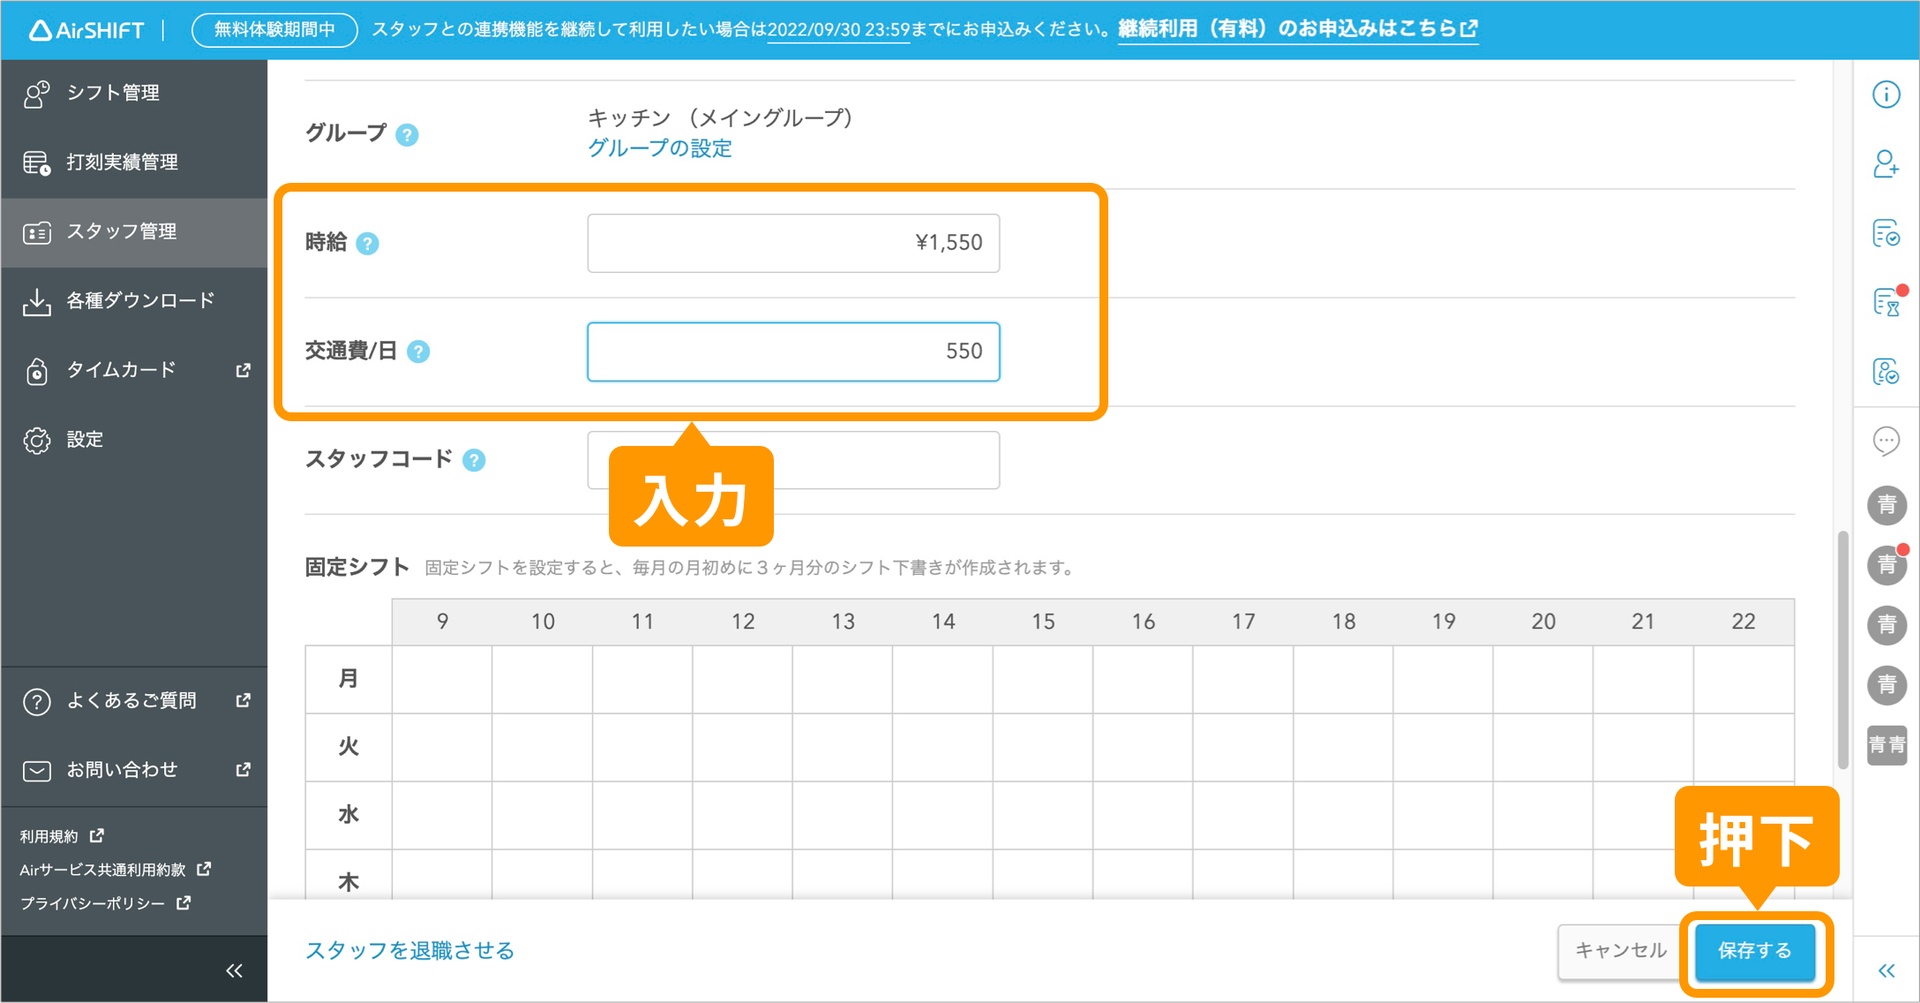The image size is (1920, 1003).
Task: Collapse the left sidebar with the chevron
Action: pyautogui.click(x=234, y=969)
